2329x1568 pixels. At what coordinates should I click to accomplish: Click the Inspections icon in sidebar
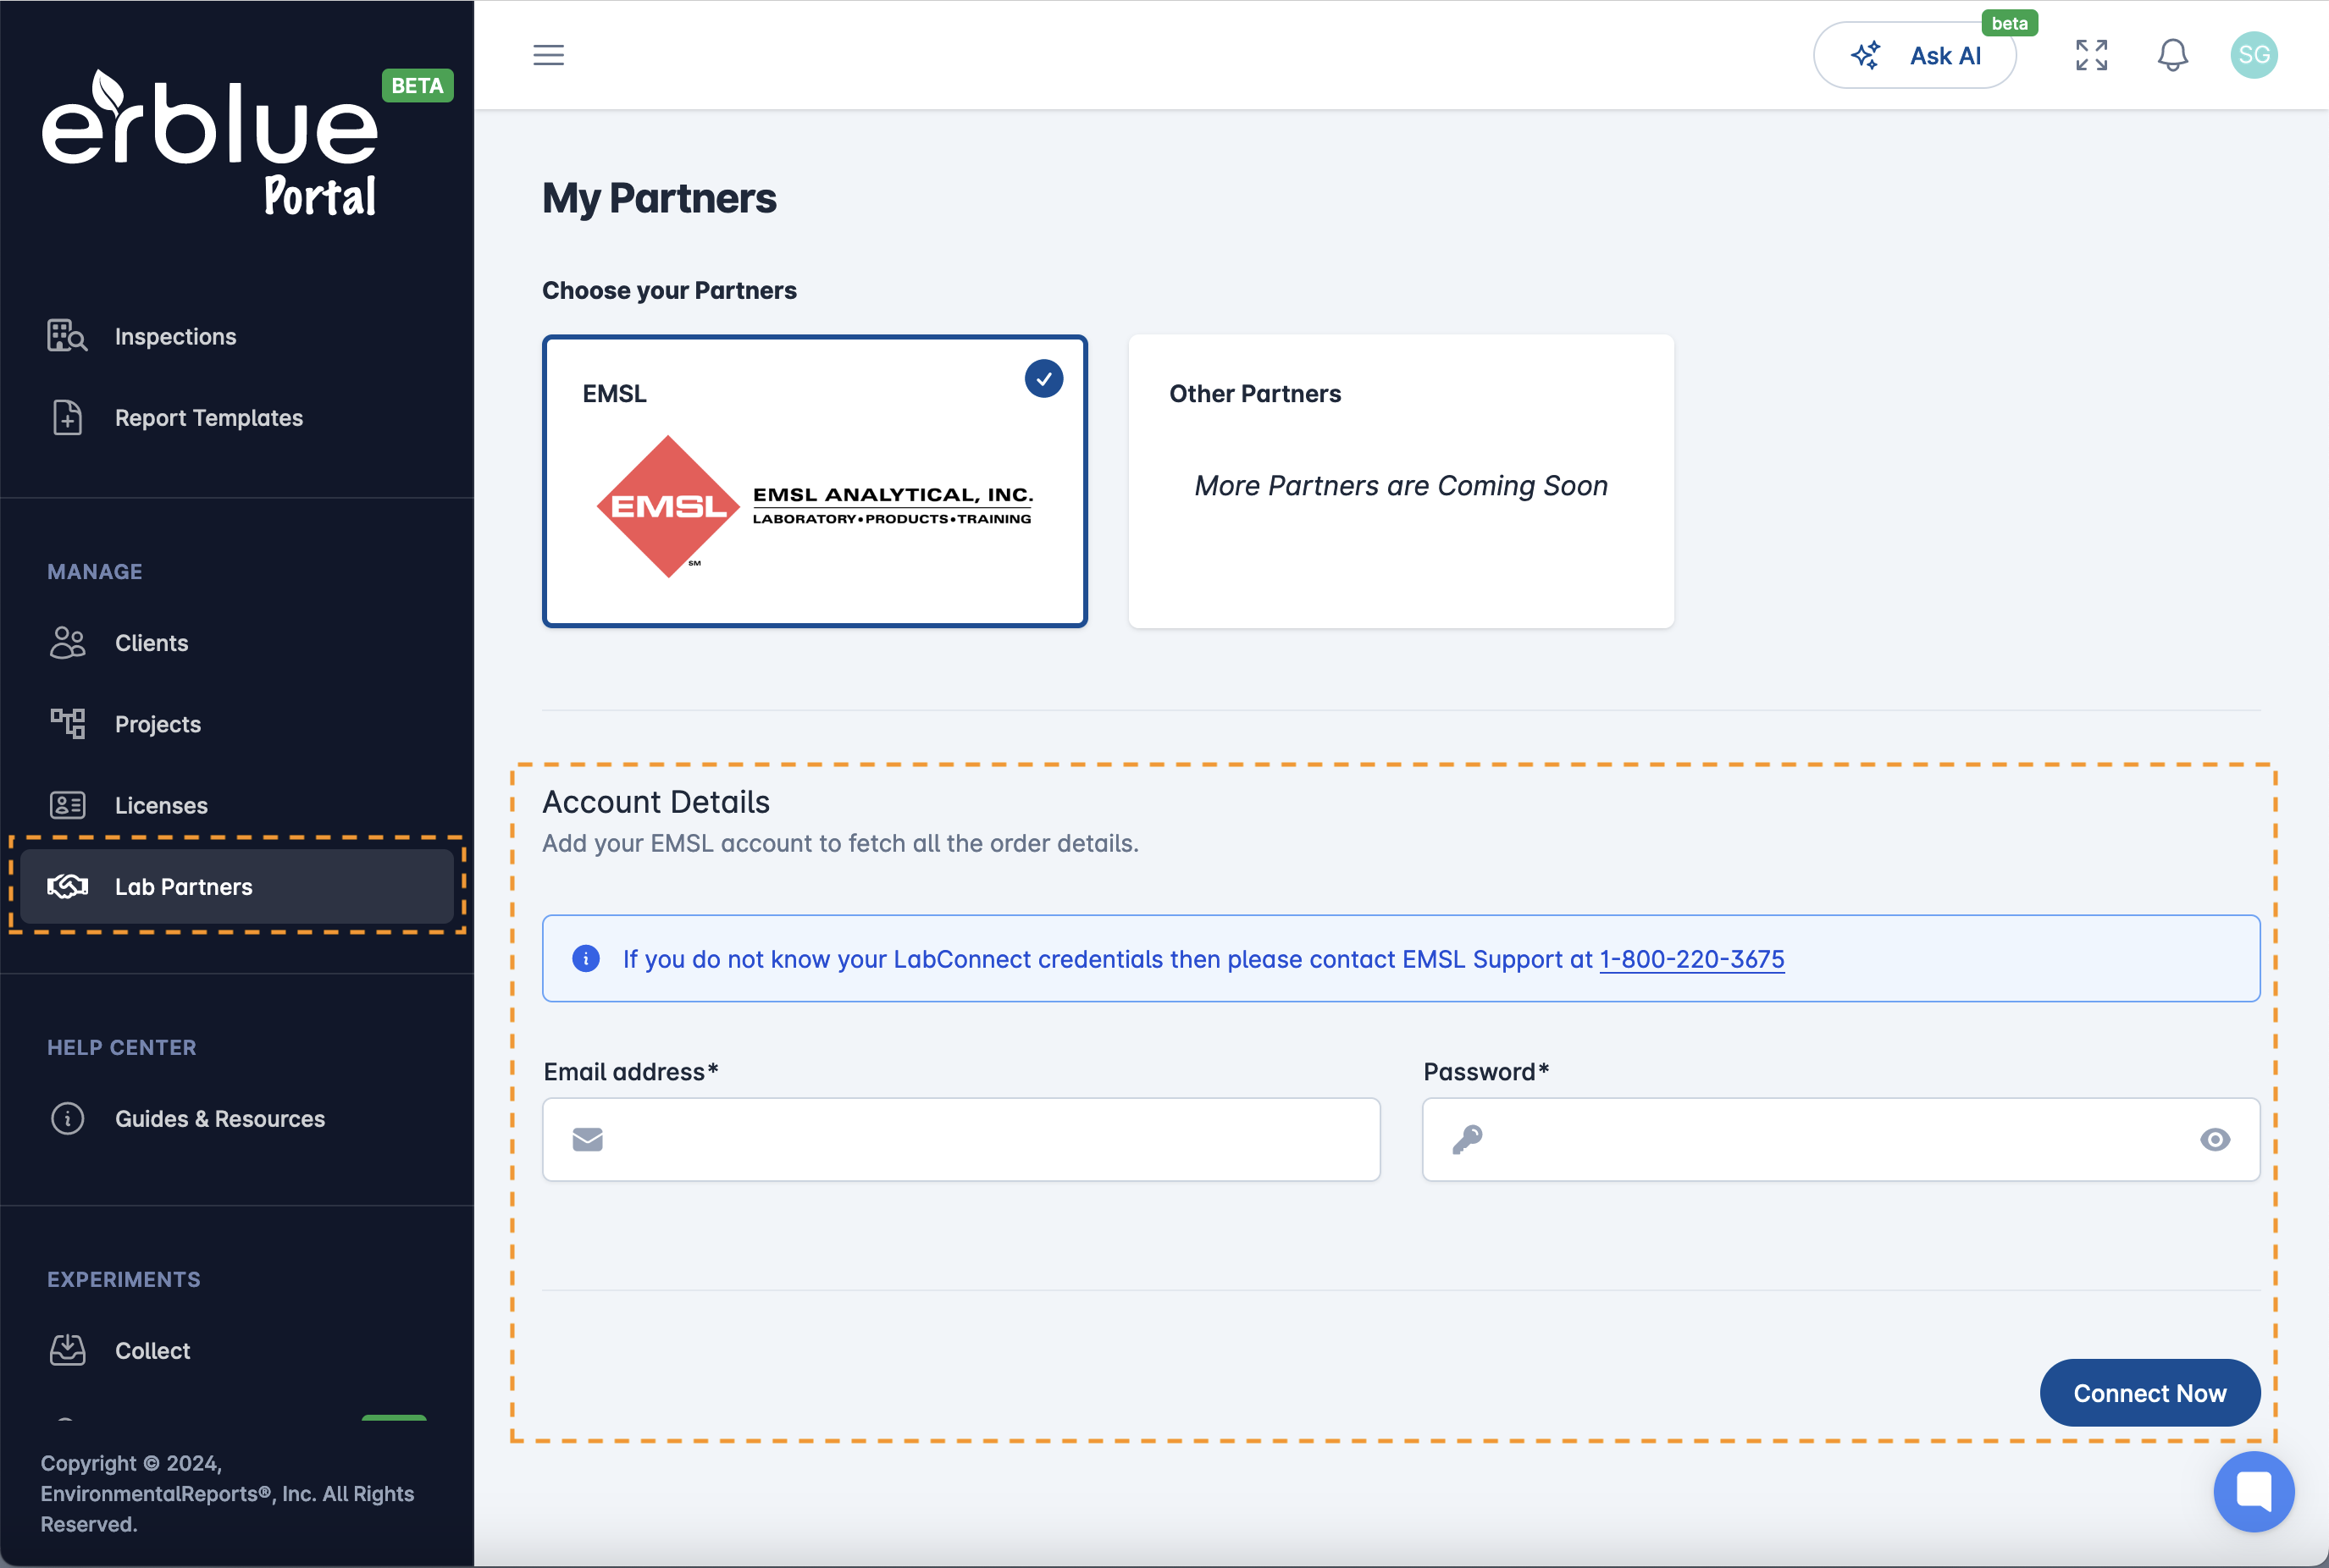67,334
